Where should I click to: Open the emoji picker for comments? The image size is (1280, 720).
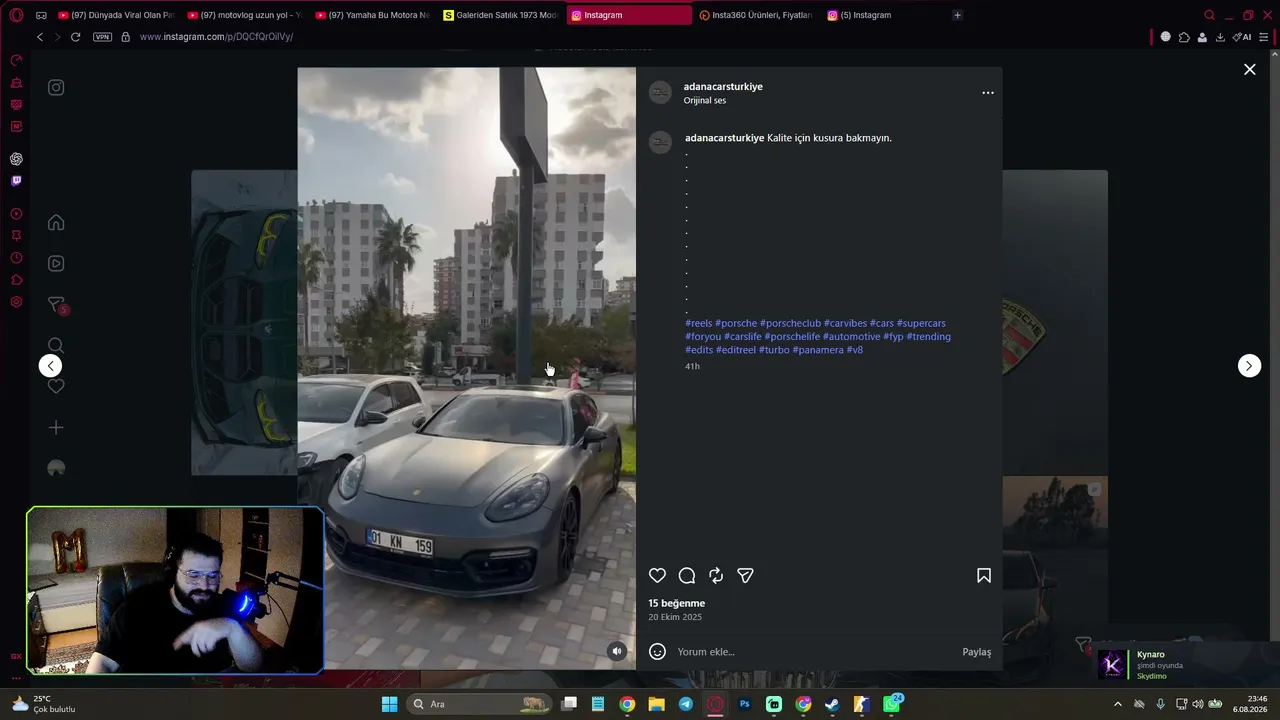click(657, 652)
